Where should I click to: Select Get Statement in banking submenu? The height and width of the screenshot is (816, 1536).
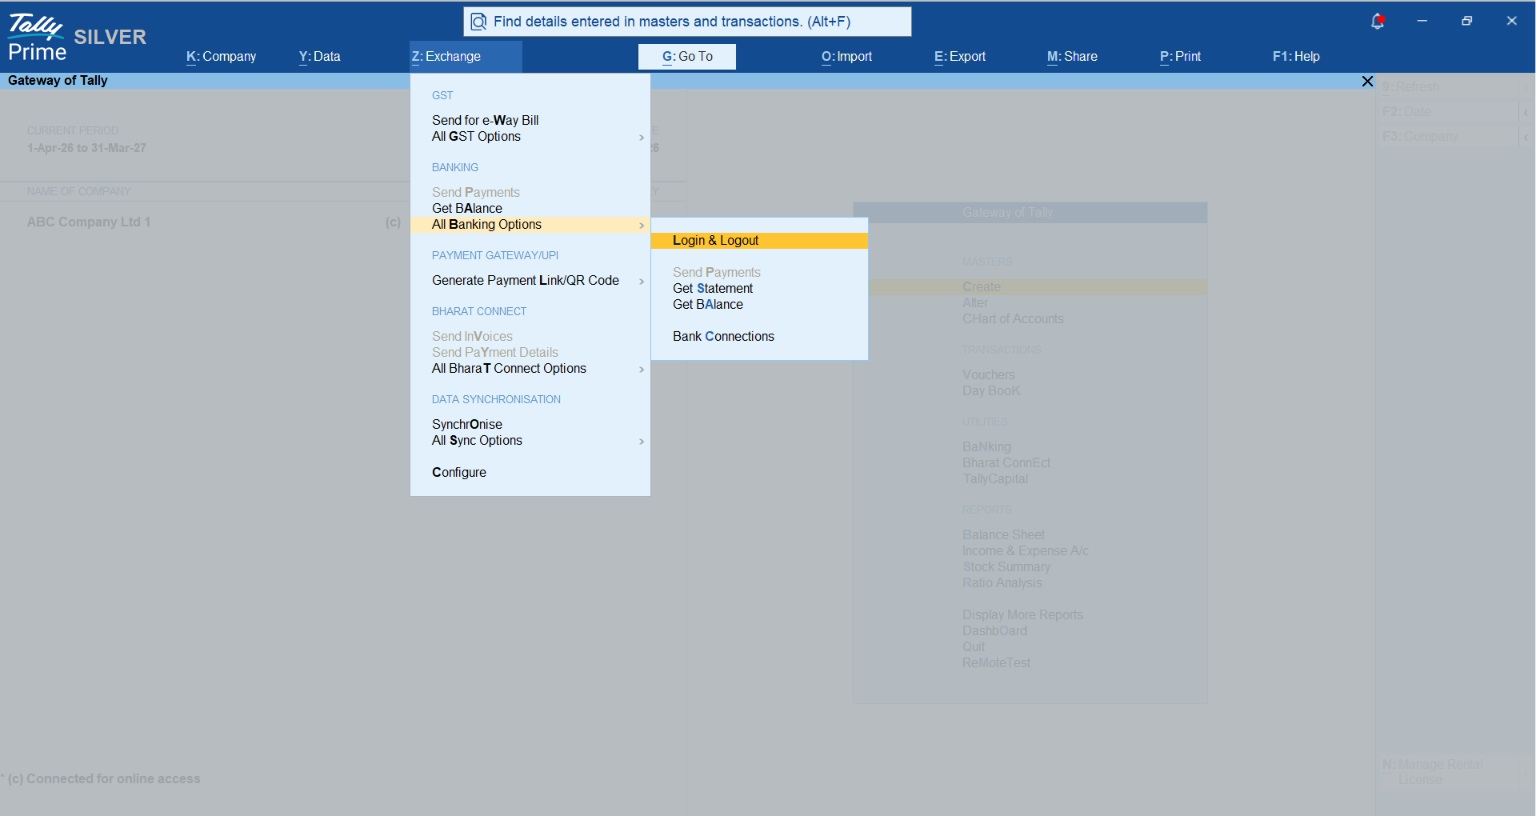click(x=713, y=288)
